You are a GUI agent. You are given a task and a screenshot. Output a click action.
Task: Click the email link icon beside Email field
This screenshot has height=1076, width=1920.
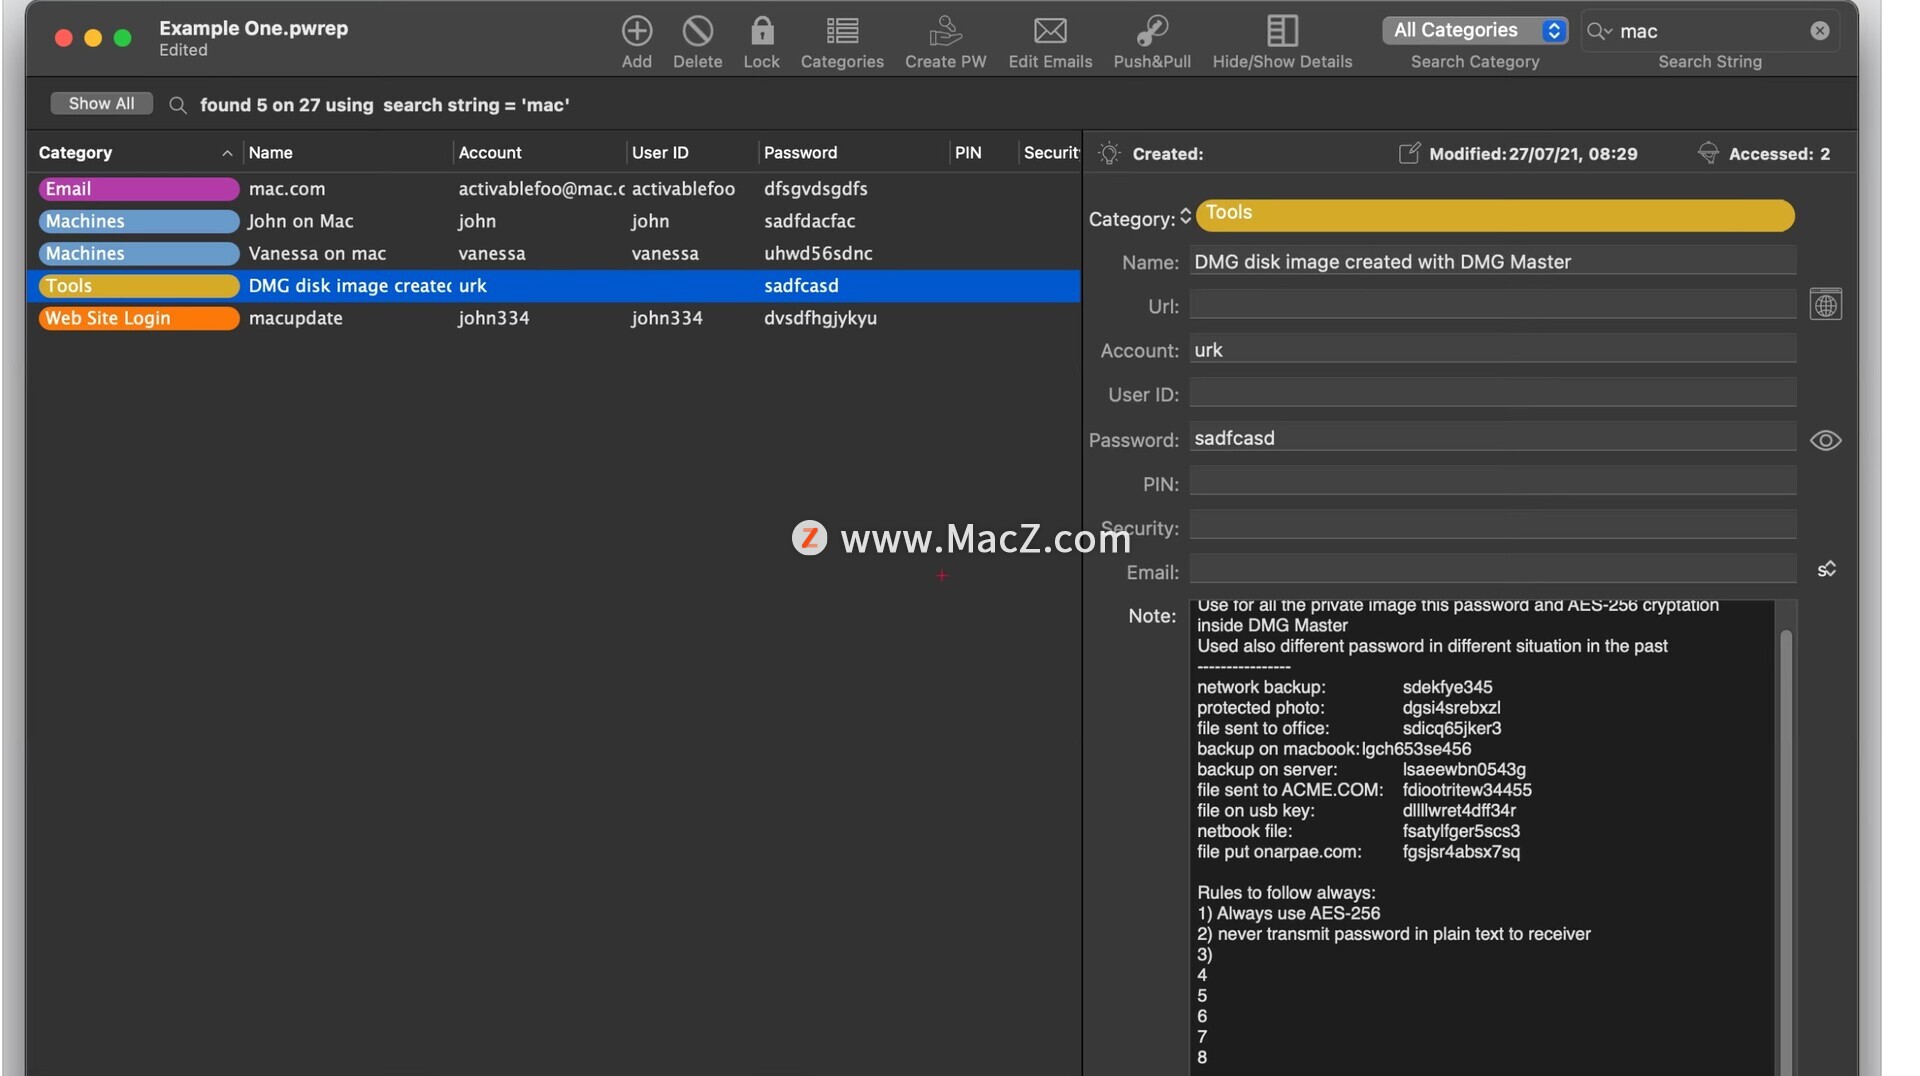pyautogui.click(x=1827, y=569)
